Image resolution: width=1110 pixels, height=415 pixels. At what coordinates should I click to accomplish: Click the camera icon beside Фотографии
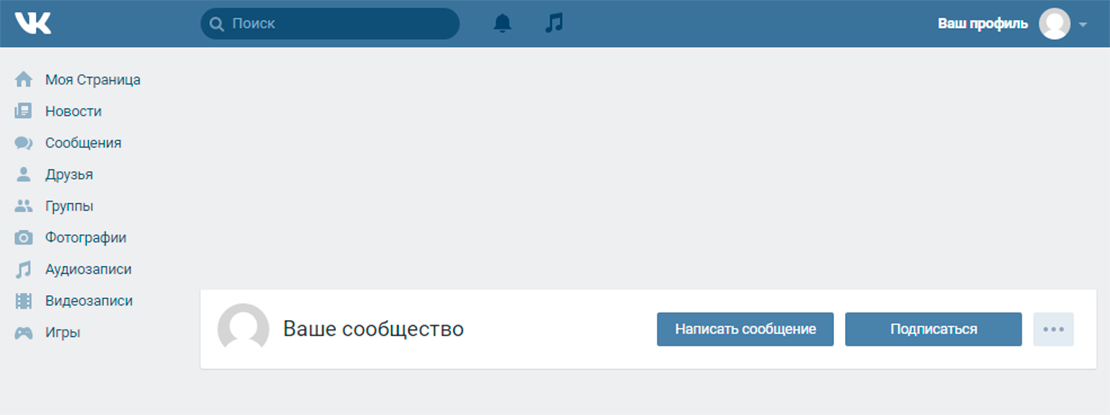click(24, 238)
